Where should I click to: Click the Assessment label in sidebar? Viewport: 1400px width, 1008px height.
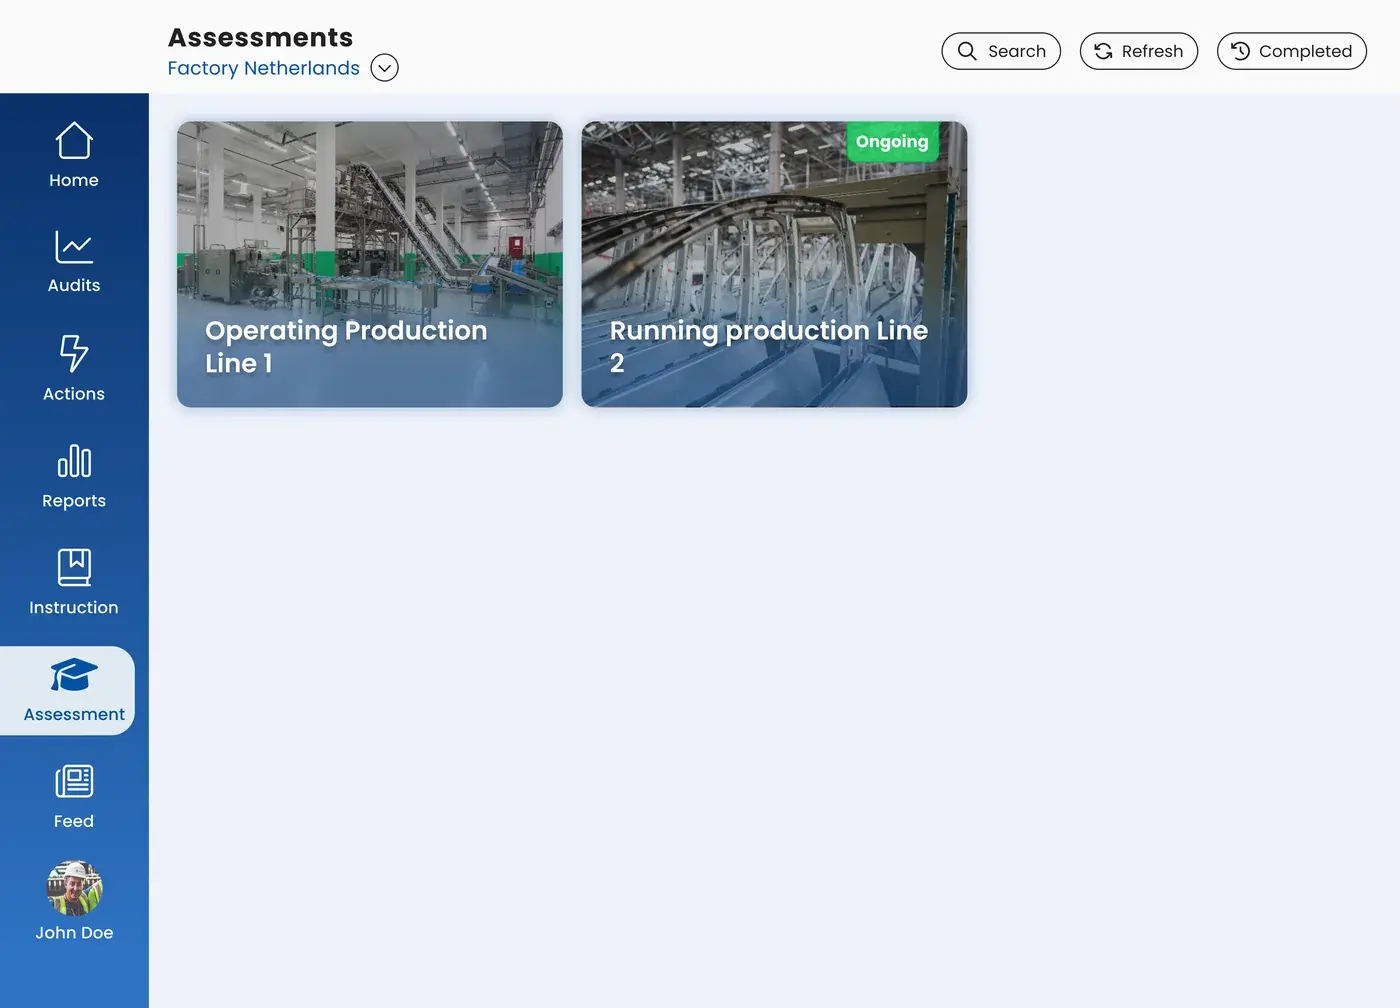coord(74,715)
